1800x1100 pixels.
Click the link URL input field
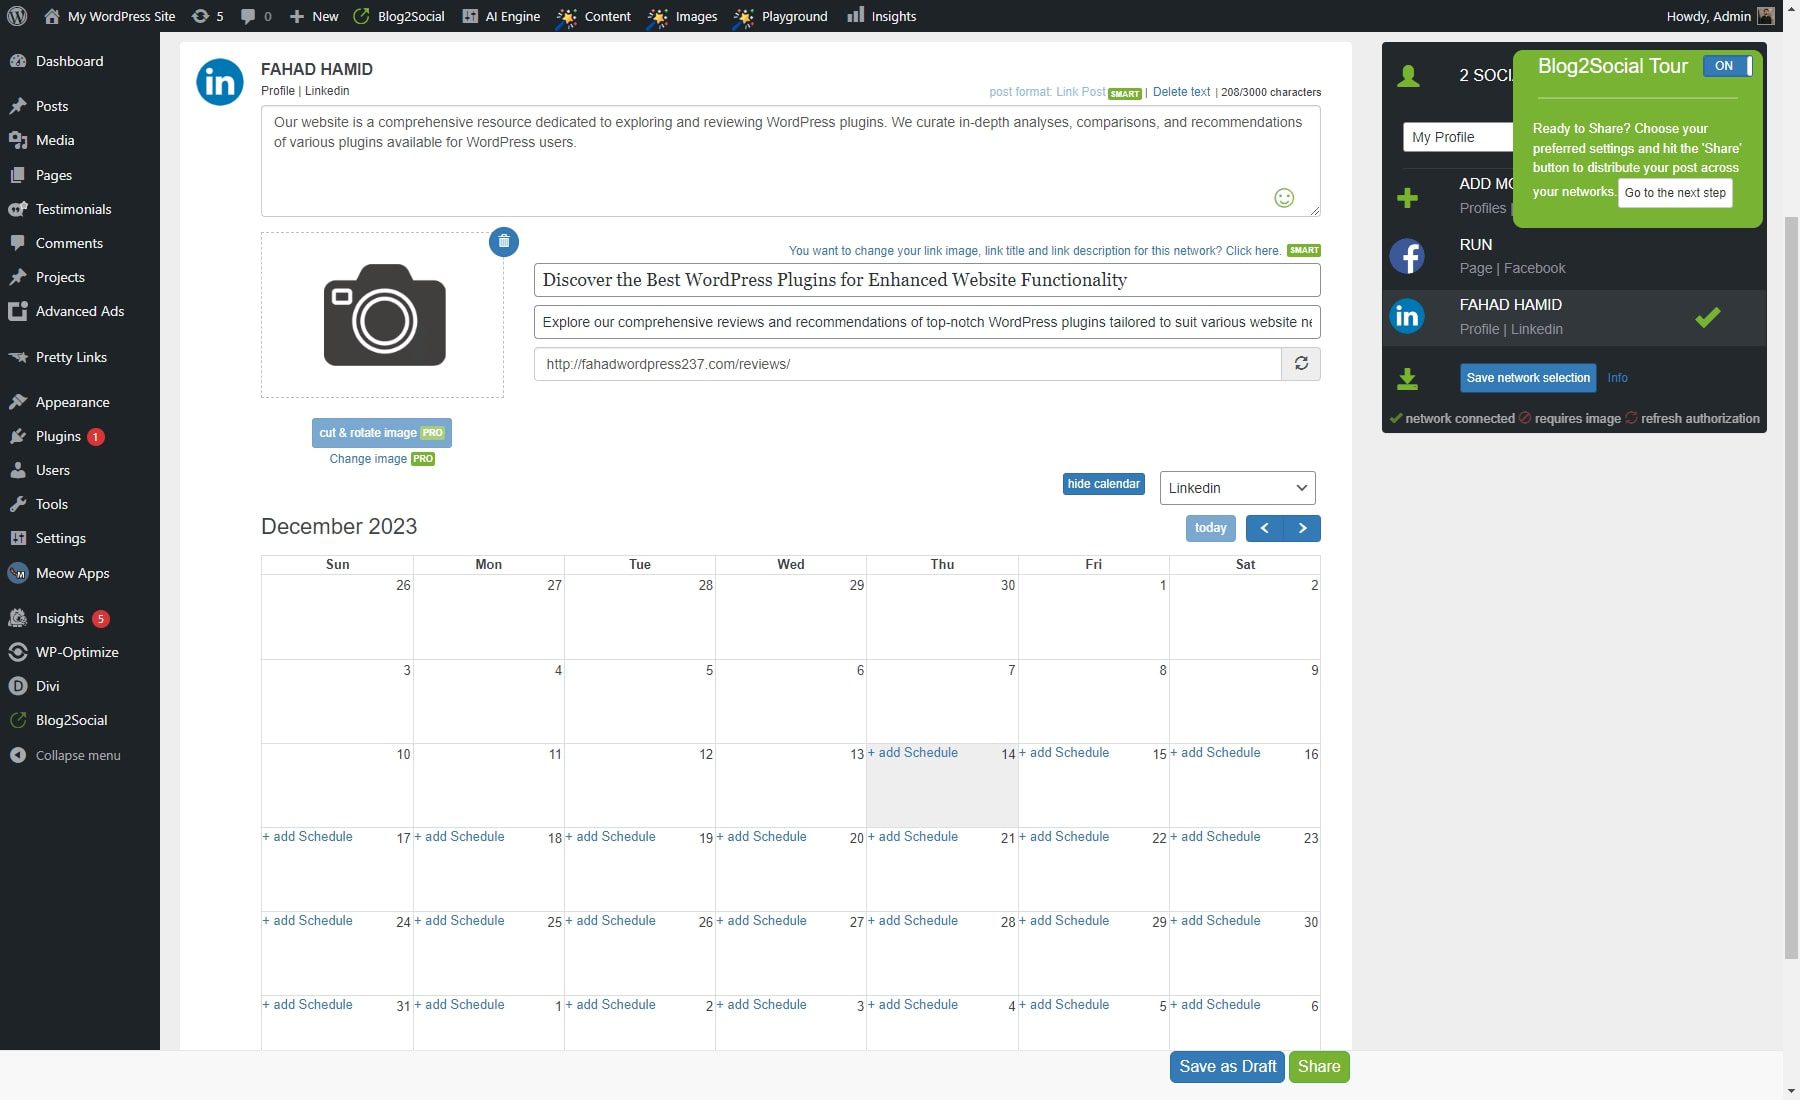point(900,363)
